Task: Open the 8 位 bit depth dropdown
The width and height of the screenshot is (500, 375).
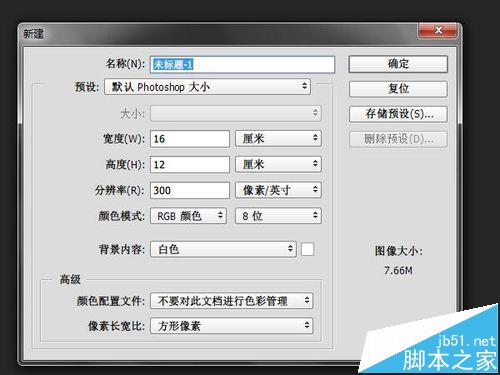Action: coord(278,216)
